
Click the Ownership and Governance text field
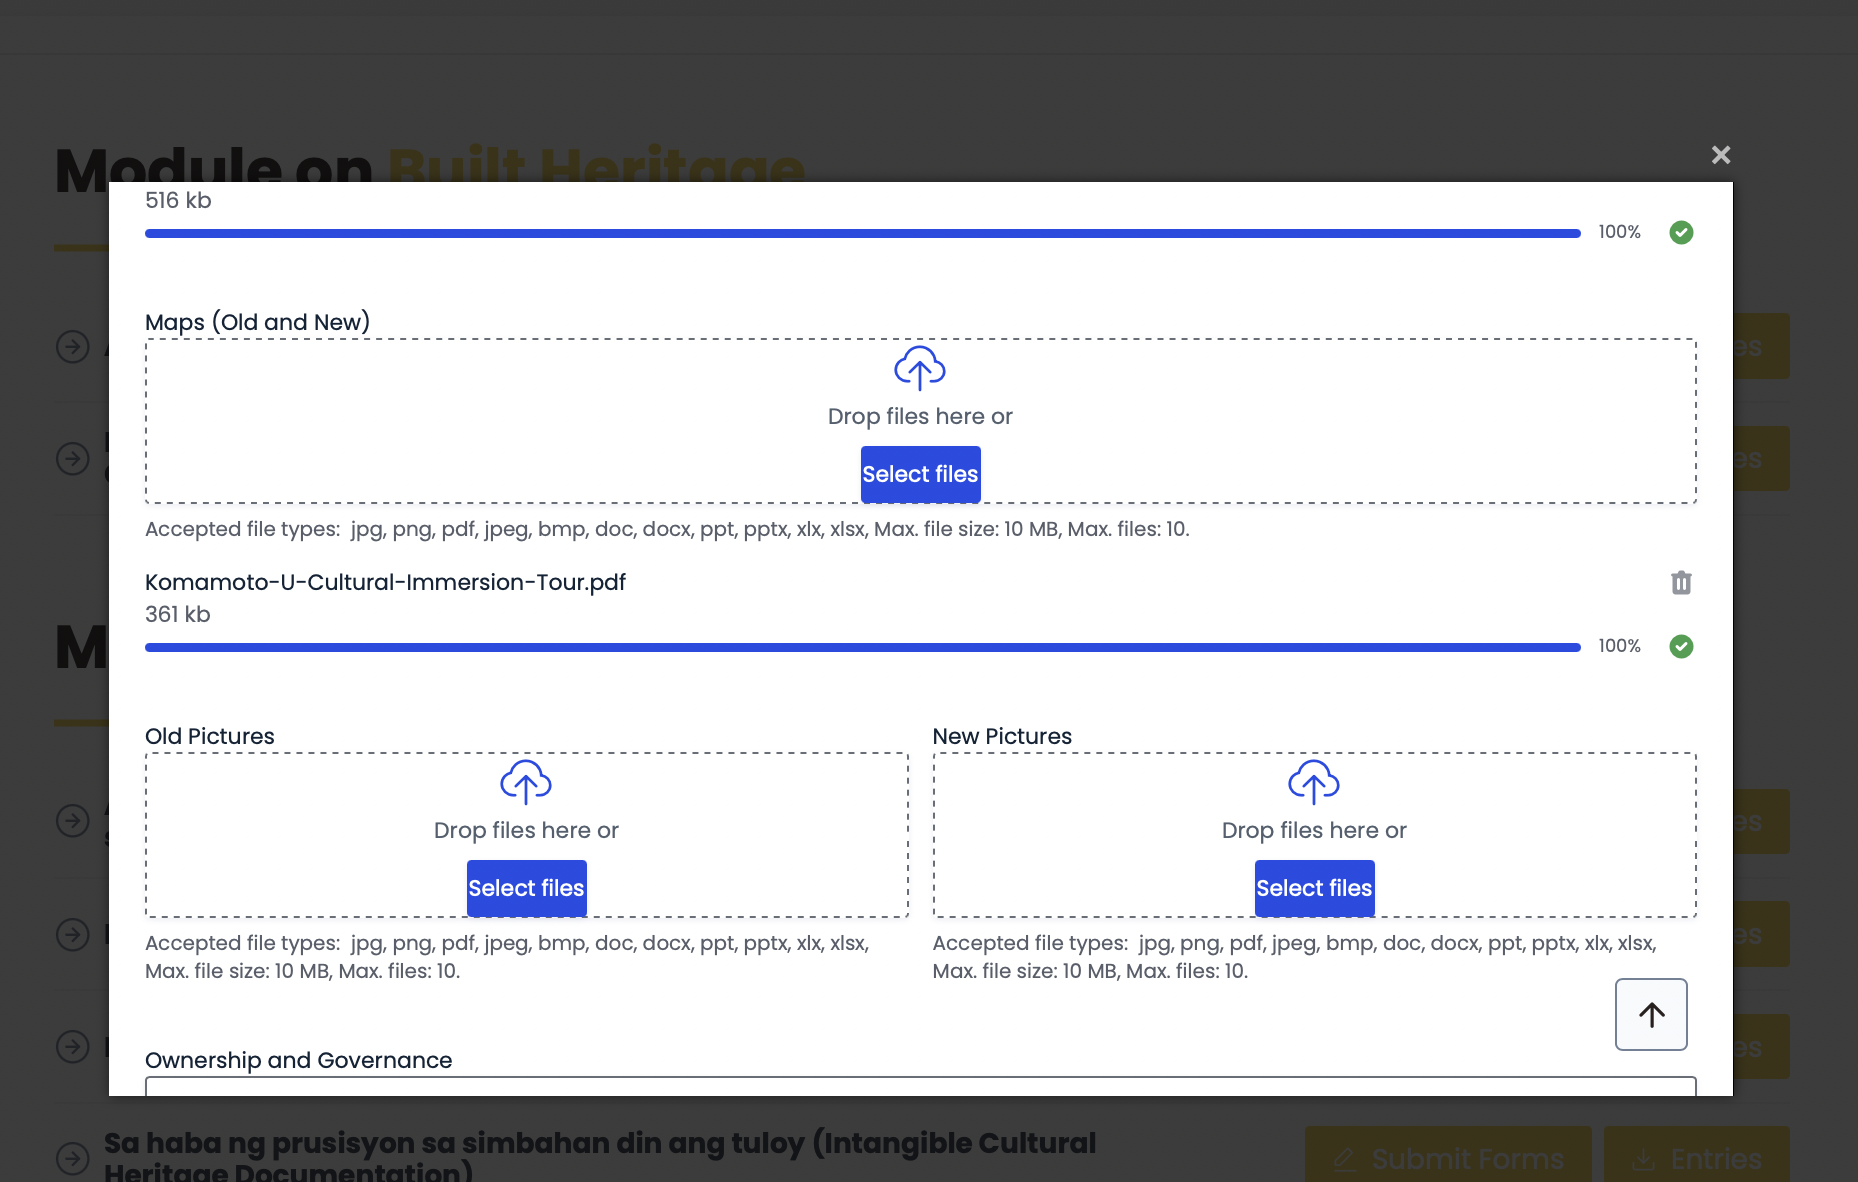point(920,1086)
